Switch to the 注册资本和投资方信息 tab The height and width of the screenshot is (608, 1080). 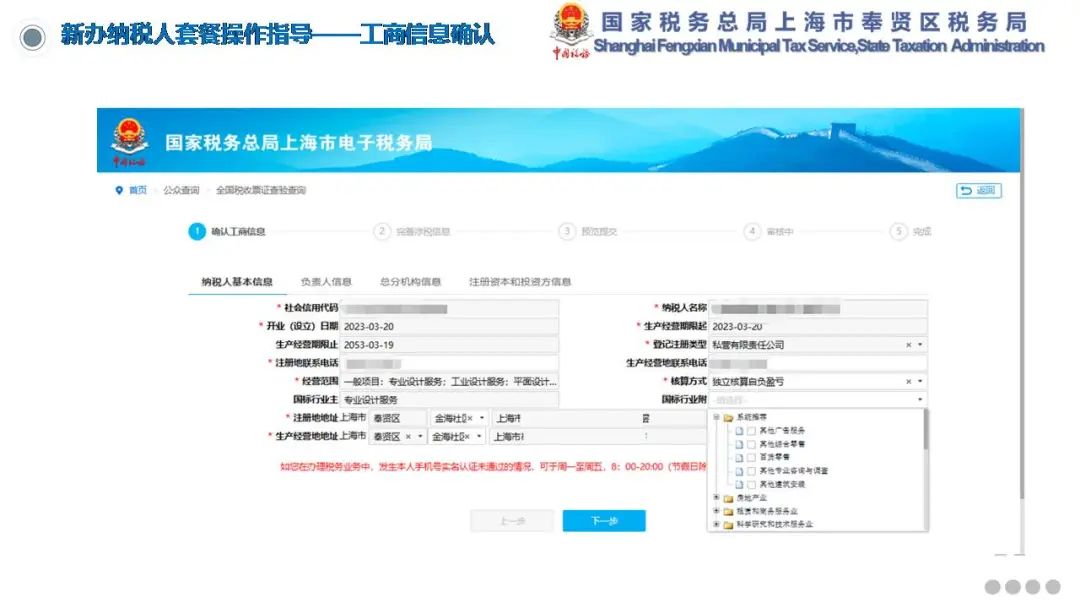tap(520, 282)
